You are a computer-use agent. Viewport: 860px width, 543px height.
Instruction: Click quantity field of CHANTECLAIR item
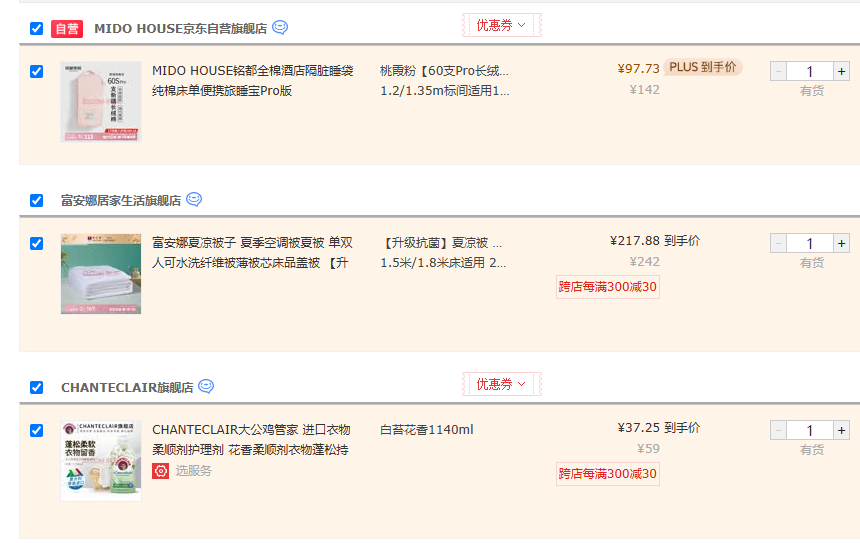[810, 430]
